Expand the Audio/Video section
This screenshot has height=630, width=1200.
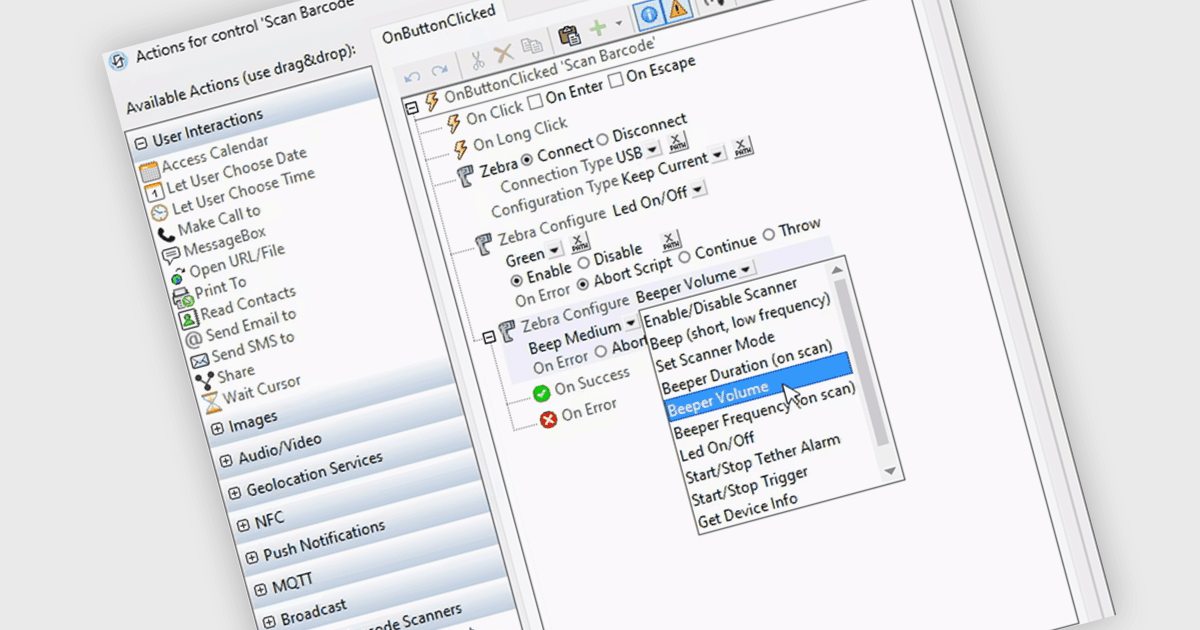[226, 461]
